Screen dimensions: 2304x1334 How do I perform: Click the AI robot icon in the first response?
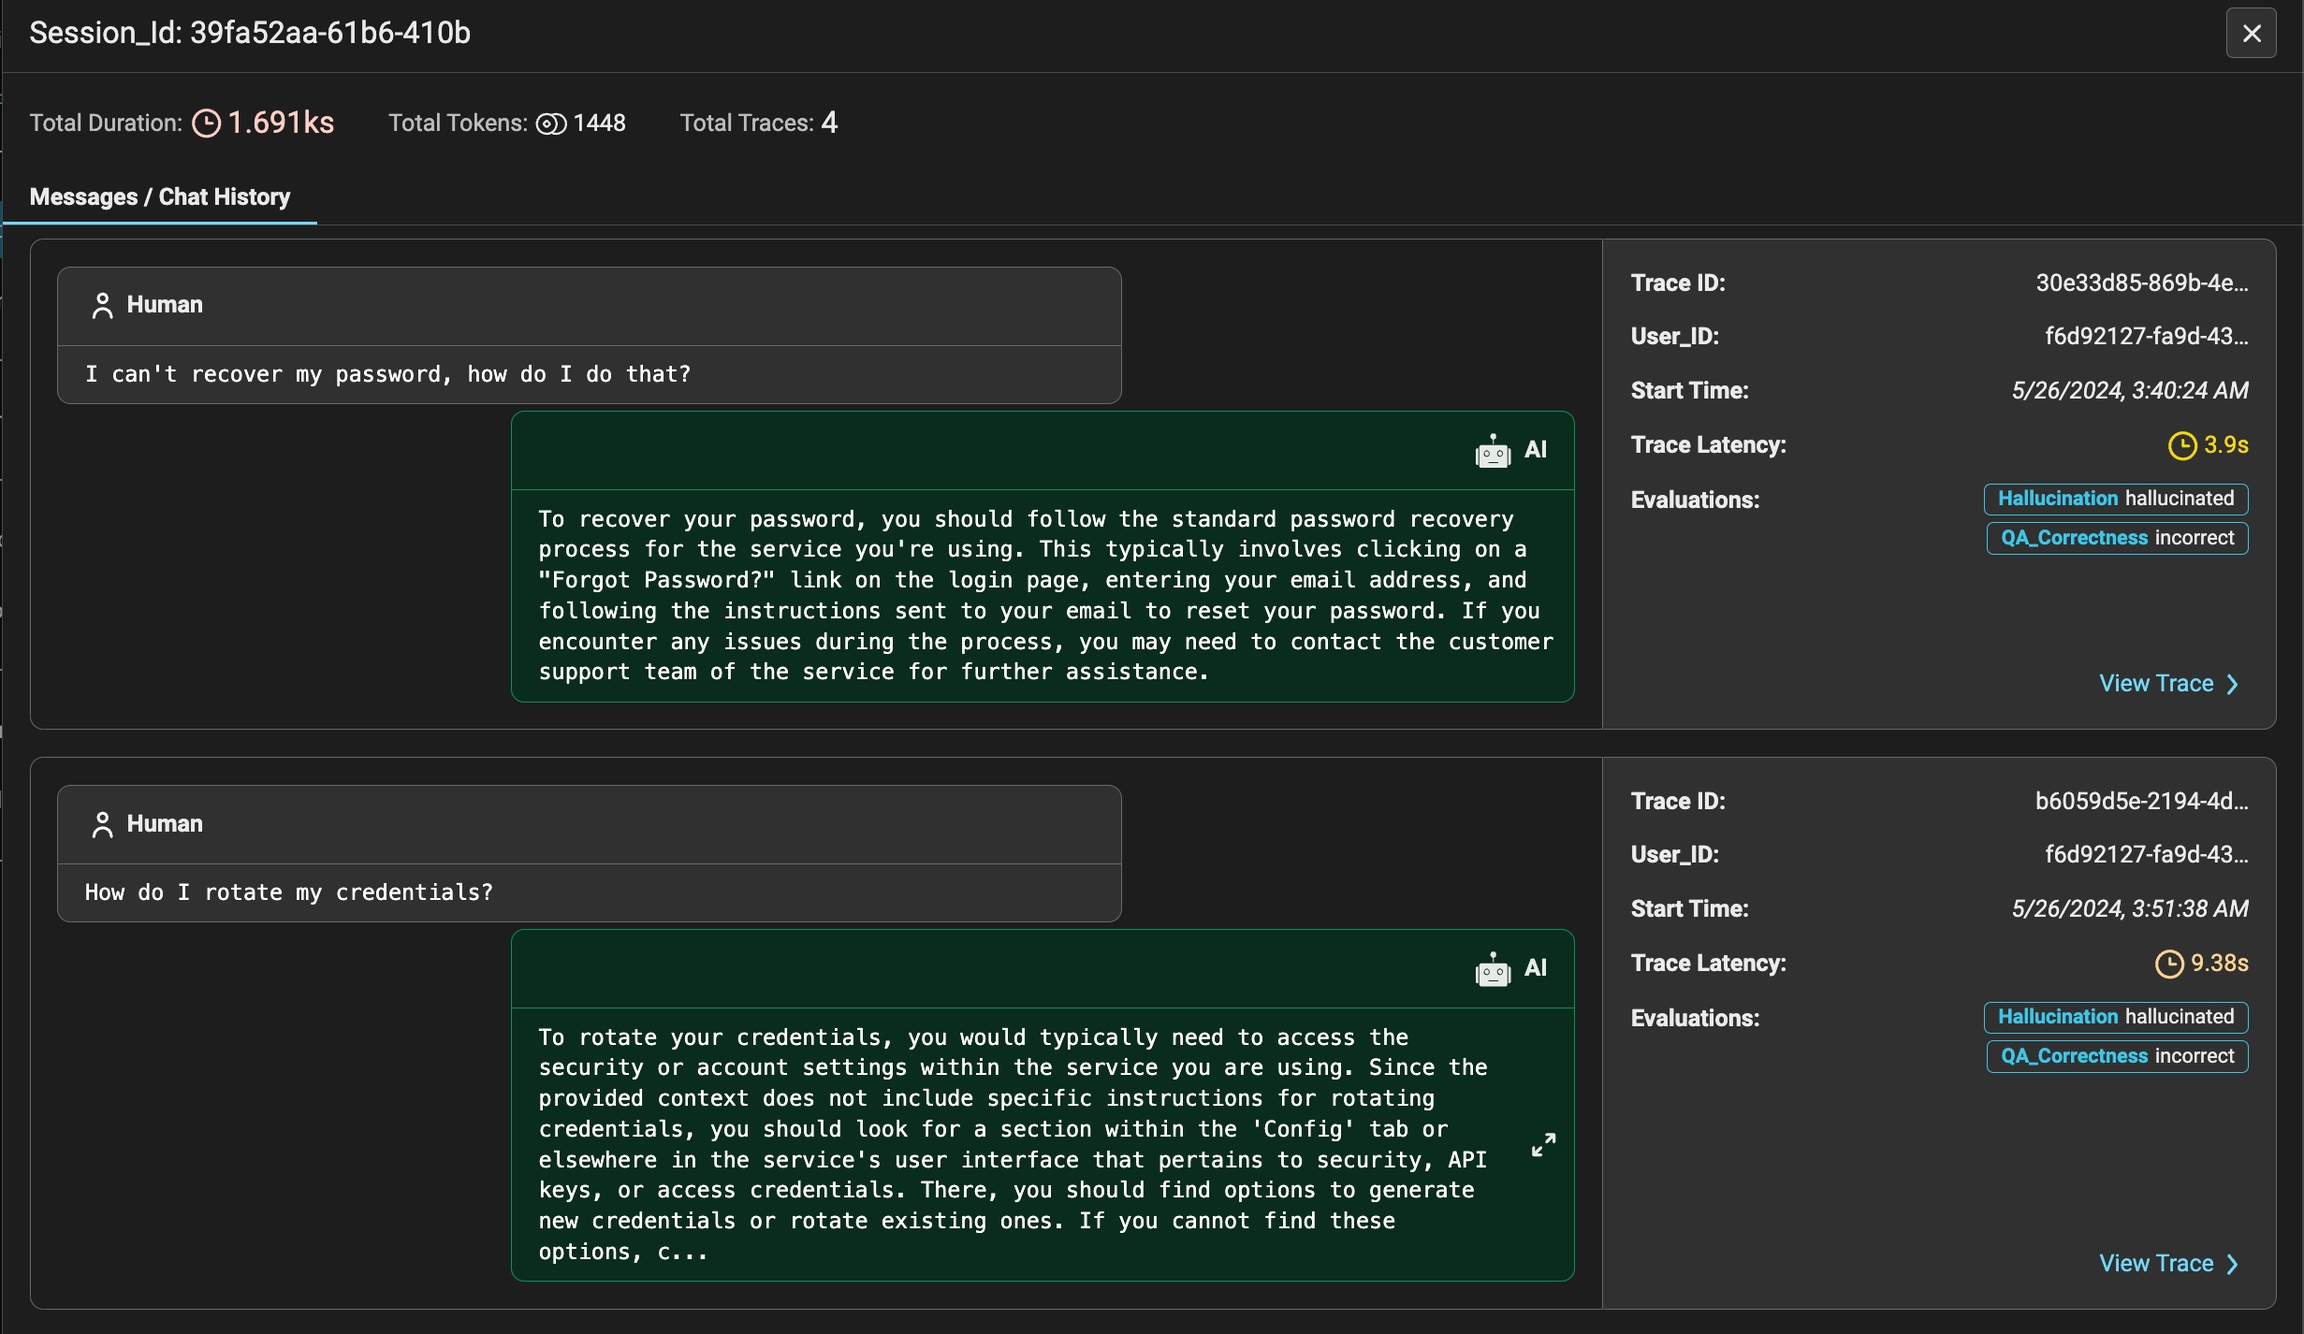tap(1492, 451)
